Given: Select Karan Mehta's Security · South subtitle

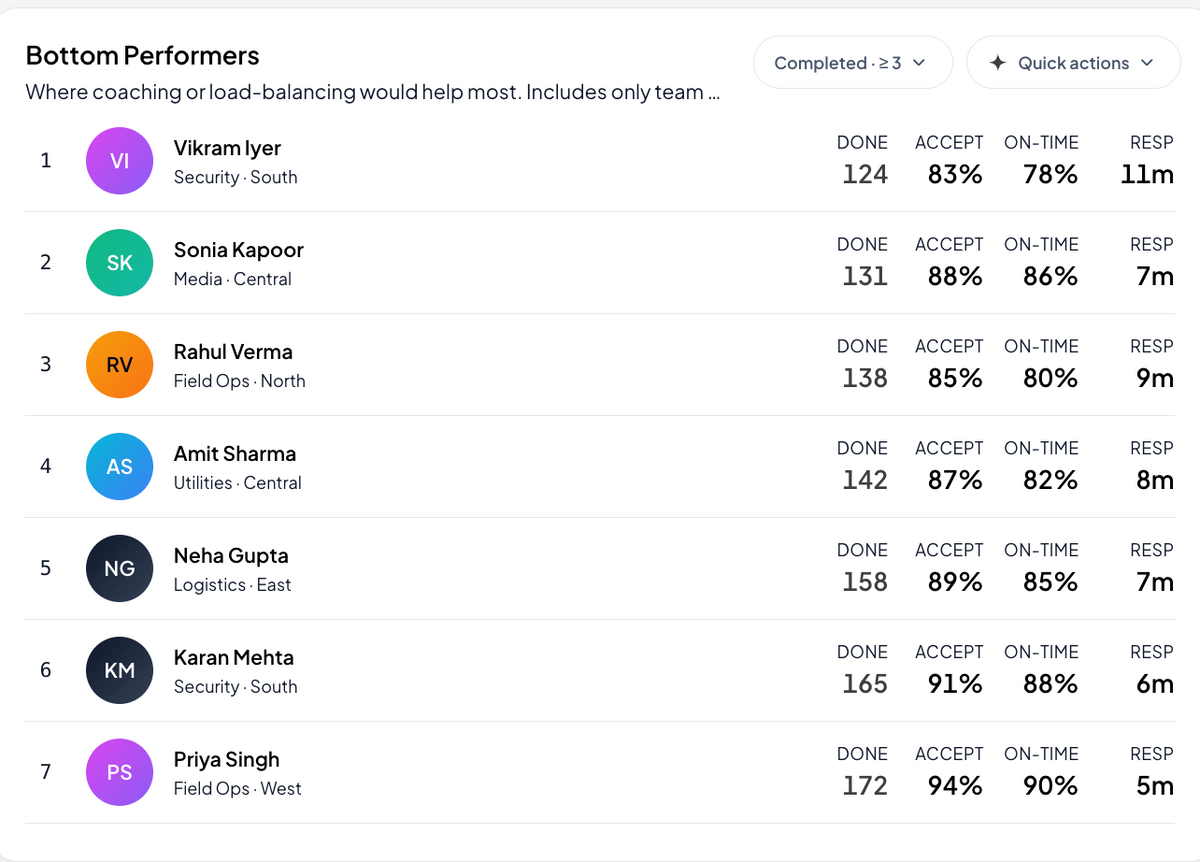Looking at the screenshot, I should click(x=235, y=687).
